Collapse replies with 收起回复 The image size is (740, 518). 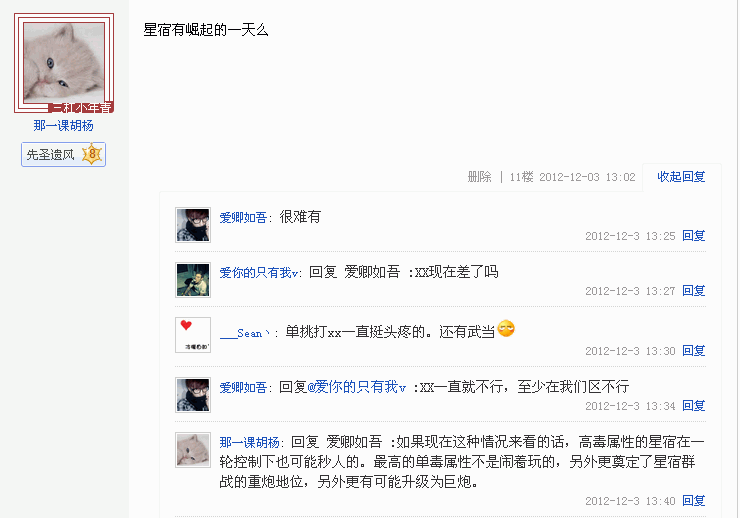tap(681, 177)
